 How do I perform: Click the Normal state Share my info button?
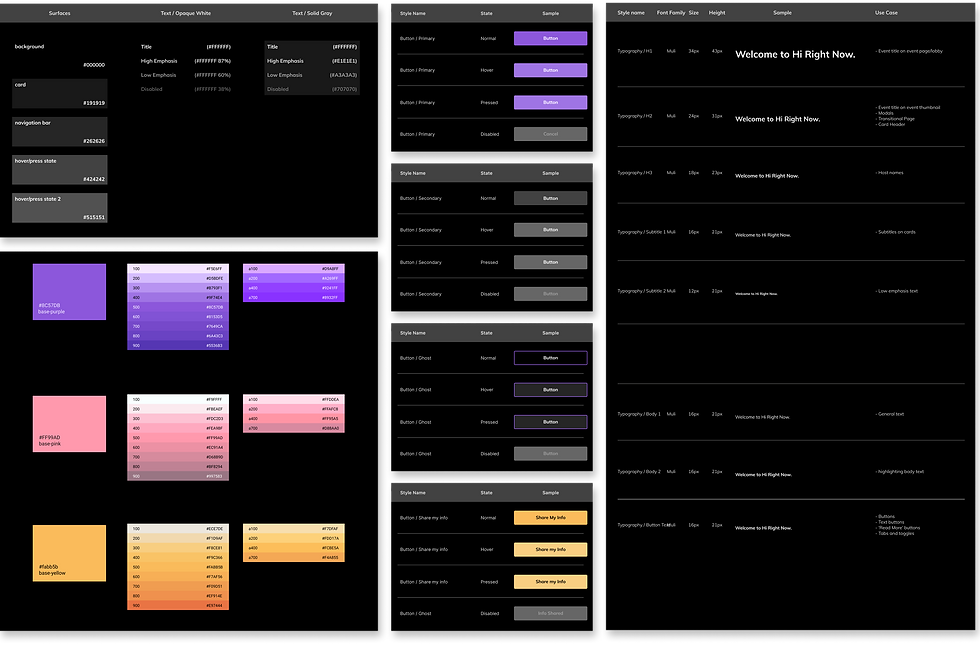click(550, 518)
